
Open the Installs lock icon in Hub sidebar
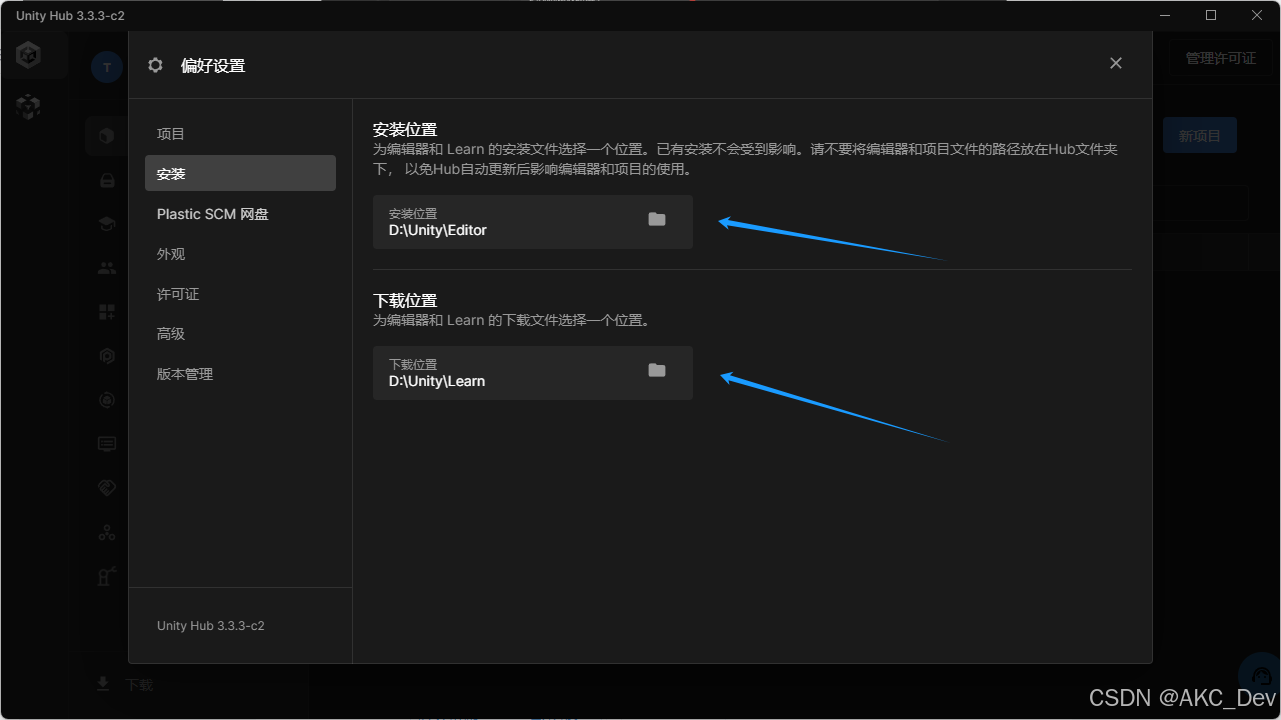tap(107, 180)
